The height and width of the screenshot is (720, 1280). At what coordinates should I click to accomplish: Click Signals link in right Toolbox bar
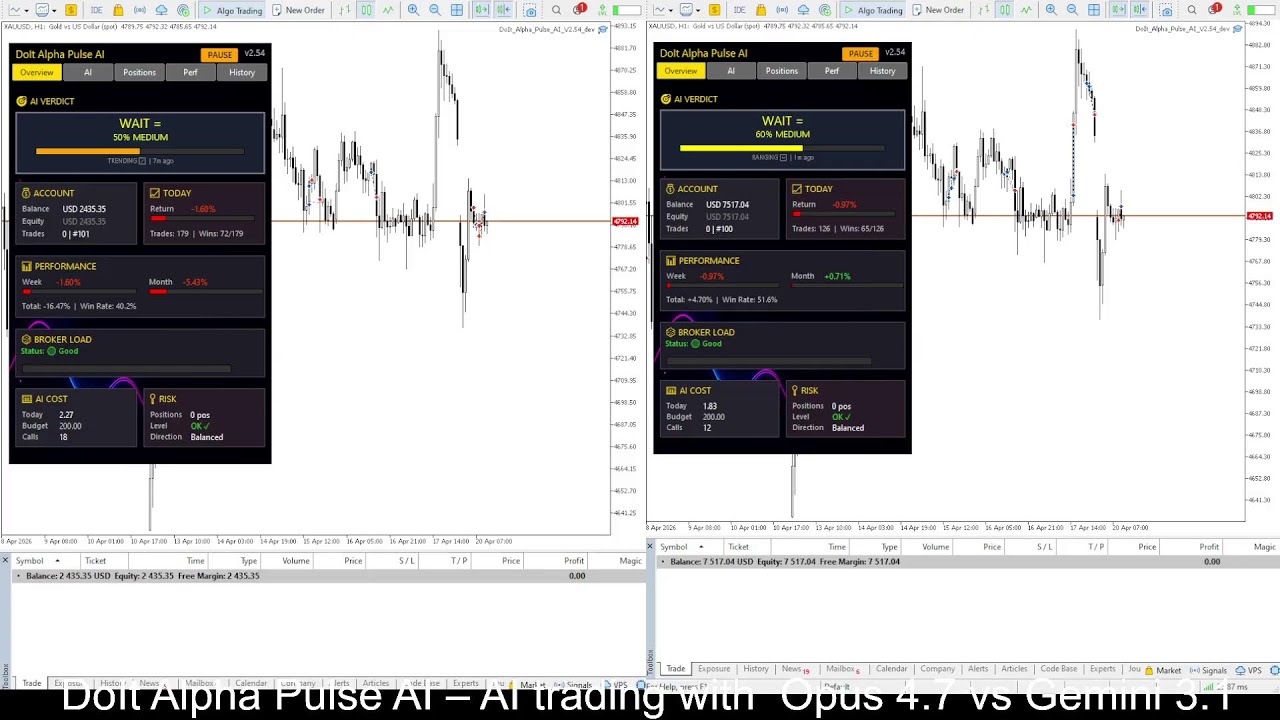pos(1209,670)
